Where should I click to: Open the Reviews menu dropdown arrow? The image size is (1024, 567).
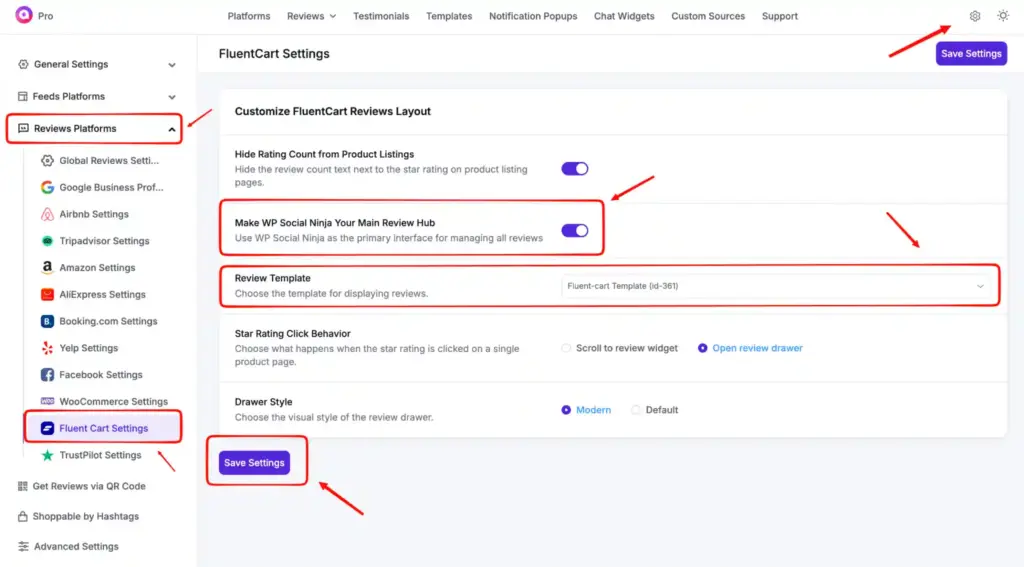point(332,16)
